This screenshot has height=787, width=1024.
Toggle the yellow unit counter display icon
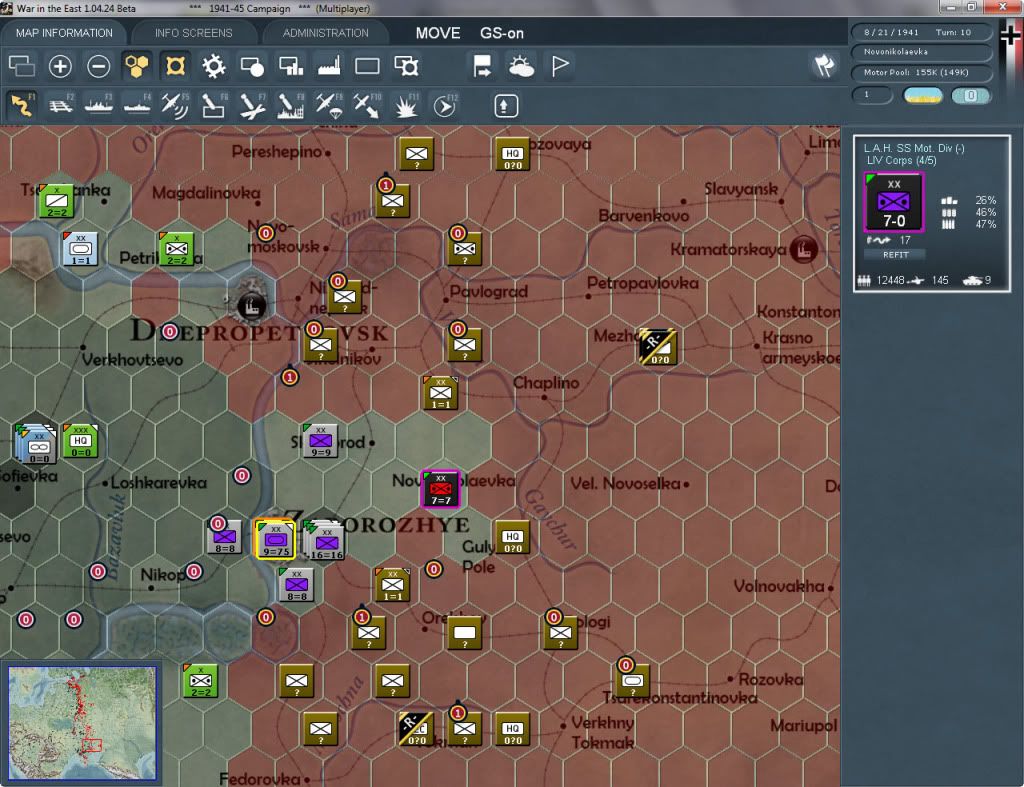(x=175, y=66)
